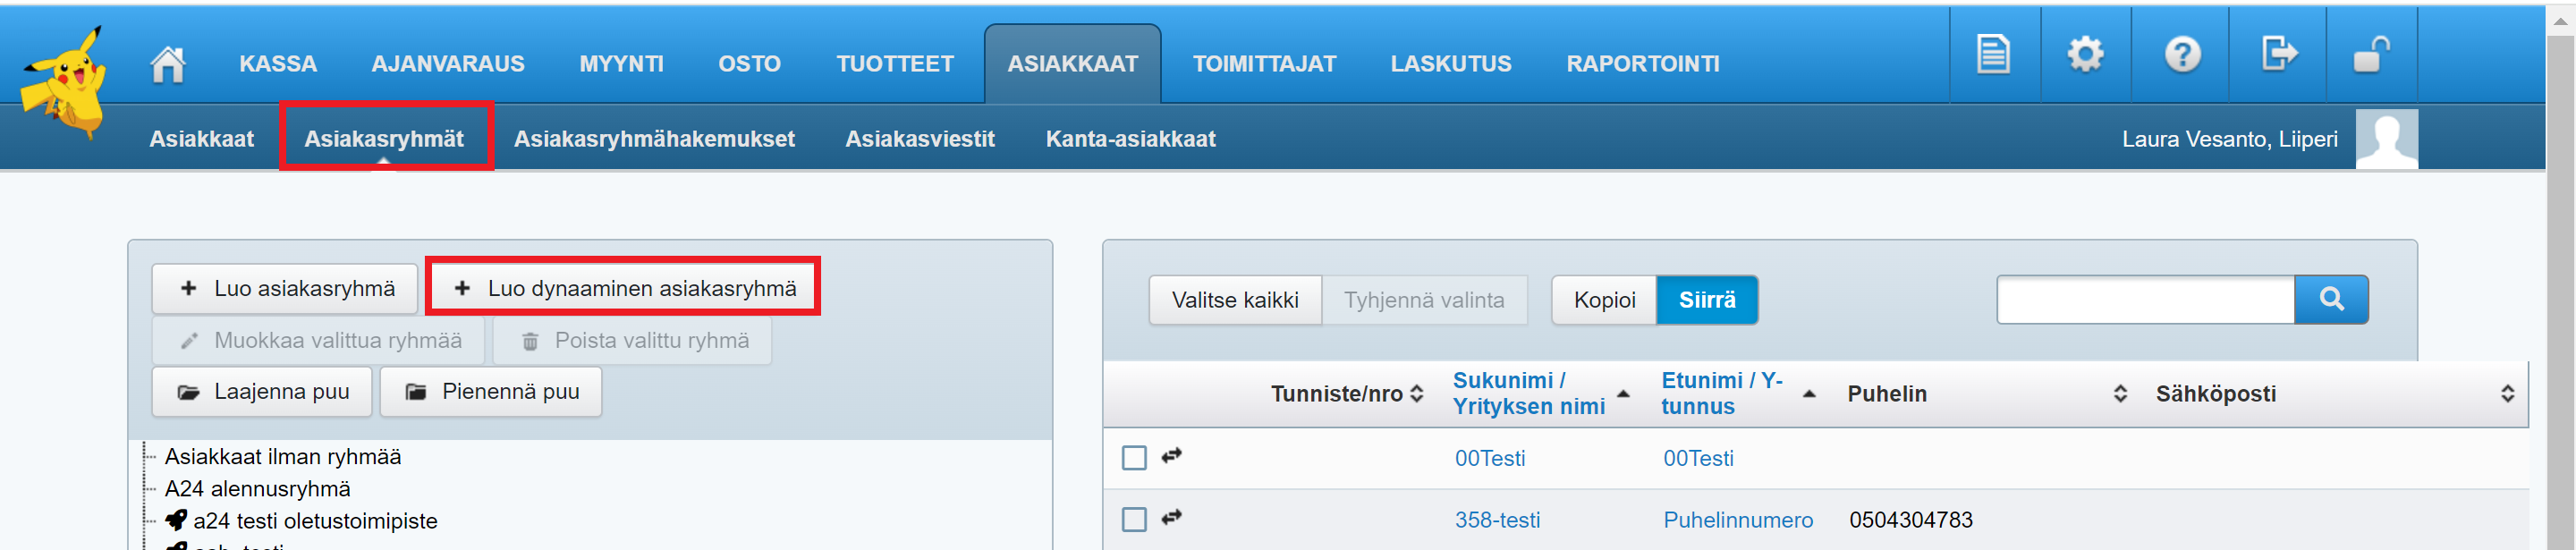Screen dimensions: 2576x550
Task: Click Luo dynaaminen asiakasryhmä button
Action: [x=624, y=289]
